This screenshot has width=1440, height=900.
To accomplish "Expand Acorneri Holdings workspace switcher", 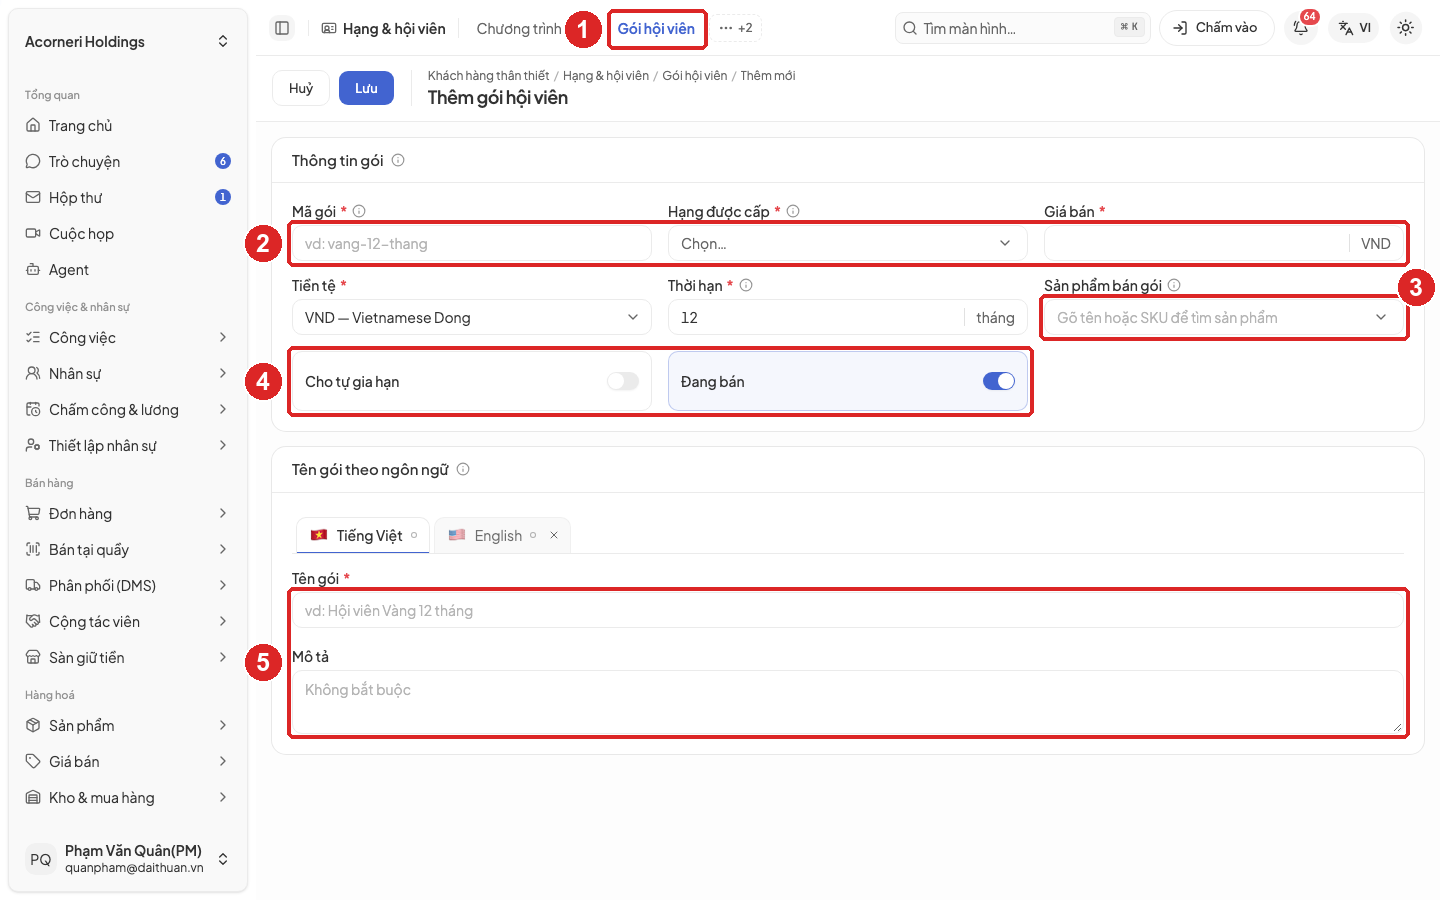I will 128,42.
